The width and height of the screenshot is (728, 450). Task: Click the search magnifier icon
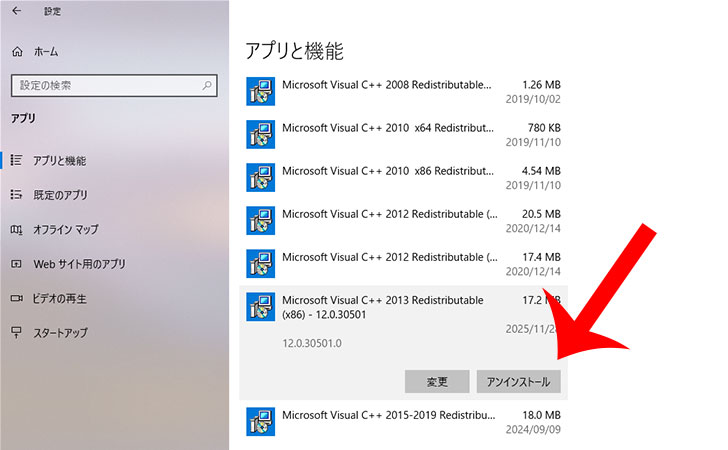(206, 86)
